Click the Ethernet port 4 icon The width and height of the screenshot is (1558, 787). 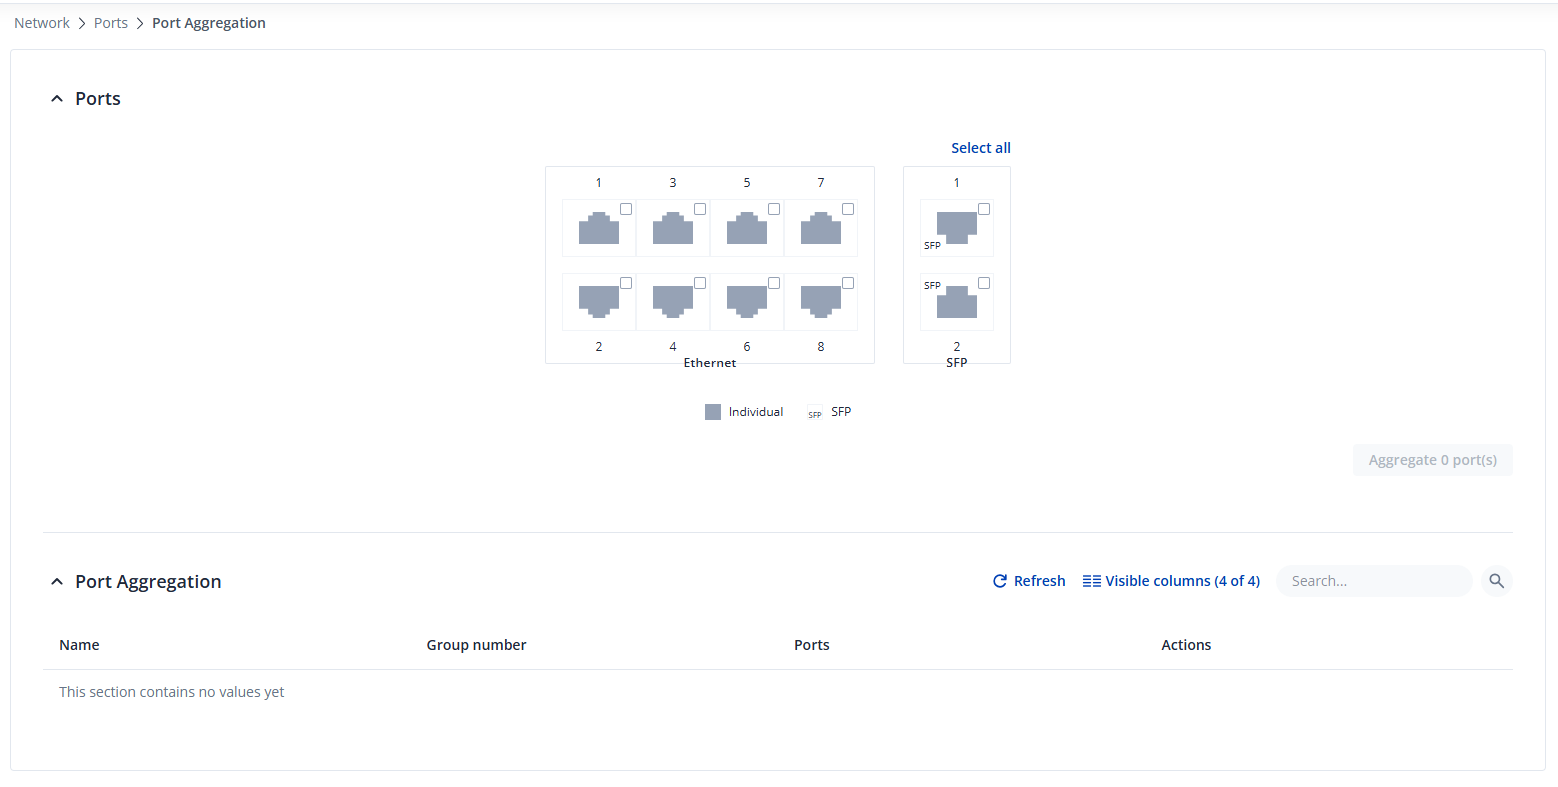(672, 301)
